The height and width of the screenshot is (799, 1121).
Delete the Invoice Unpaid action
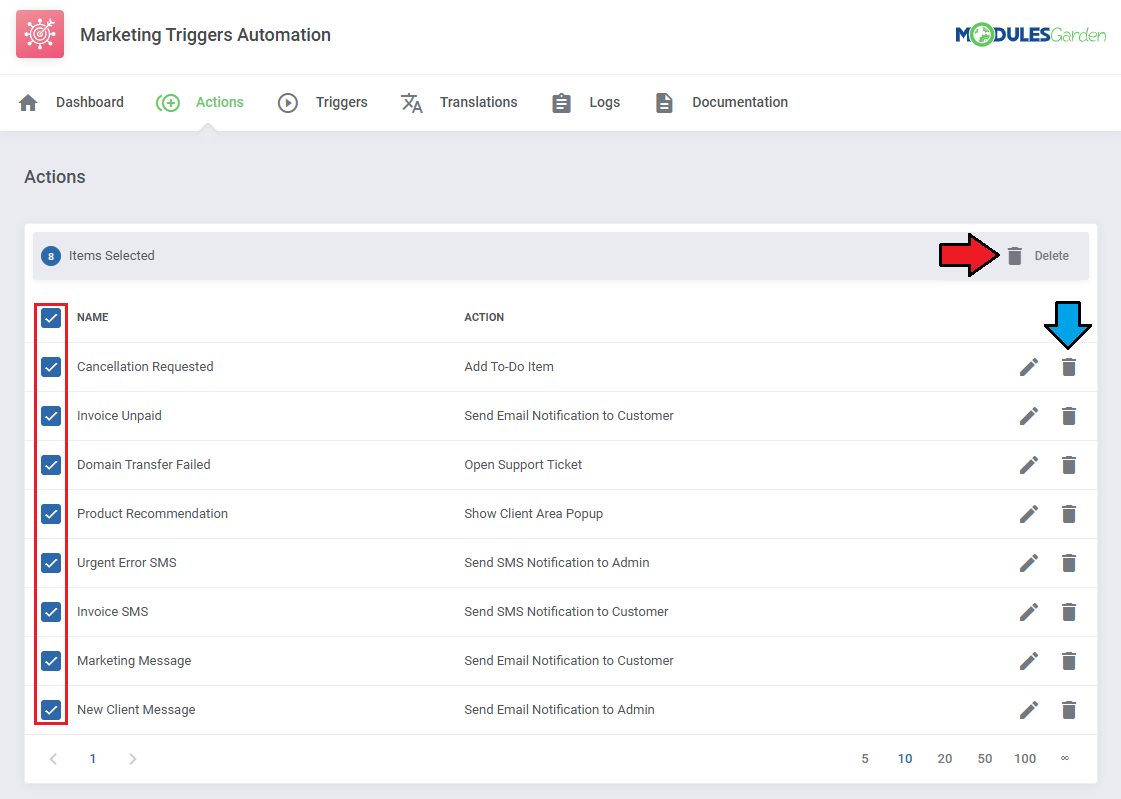pos(1069,416)
